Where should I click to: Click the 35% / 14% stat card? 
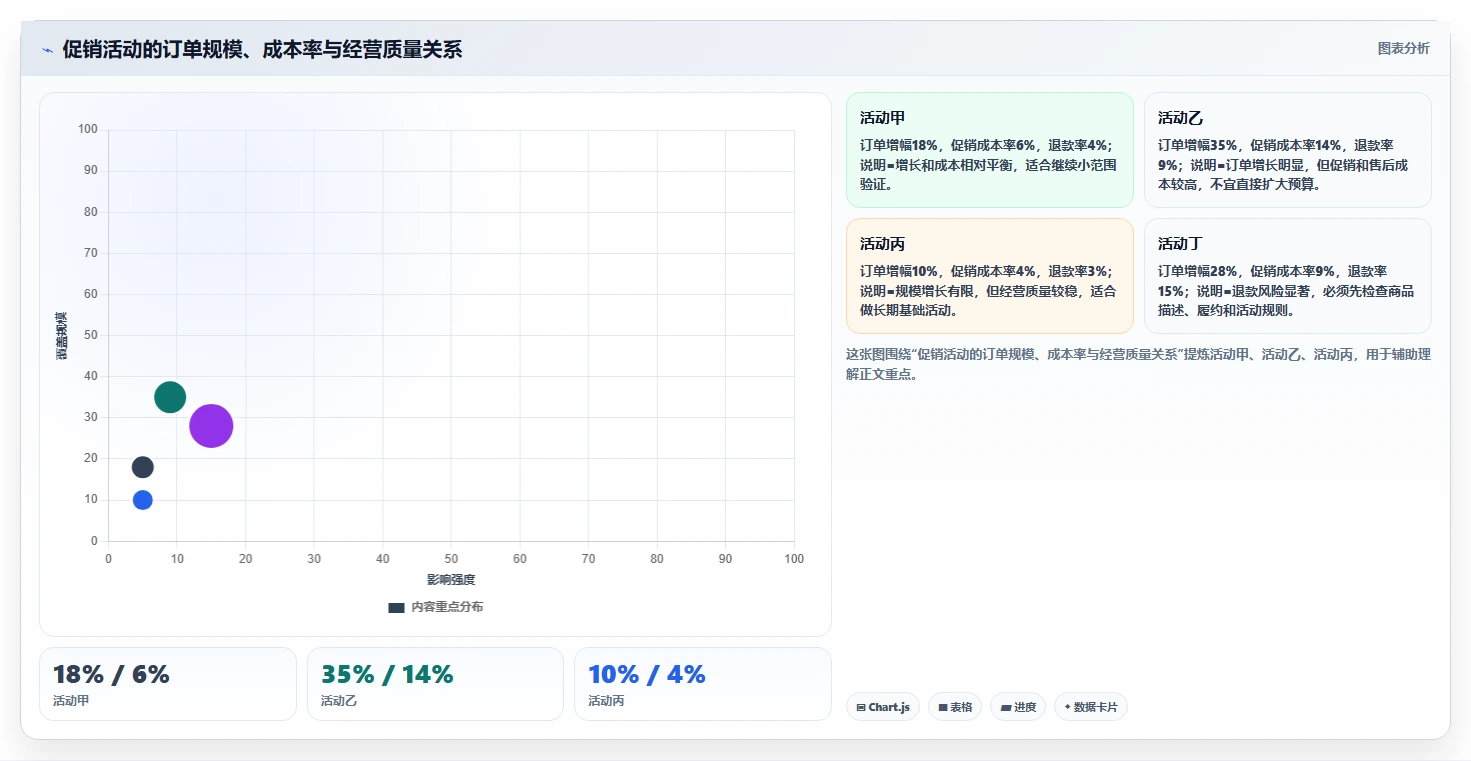(435, 684)
